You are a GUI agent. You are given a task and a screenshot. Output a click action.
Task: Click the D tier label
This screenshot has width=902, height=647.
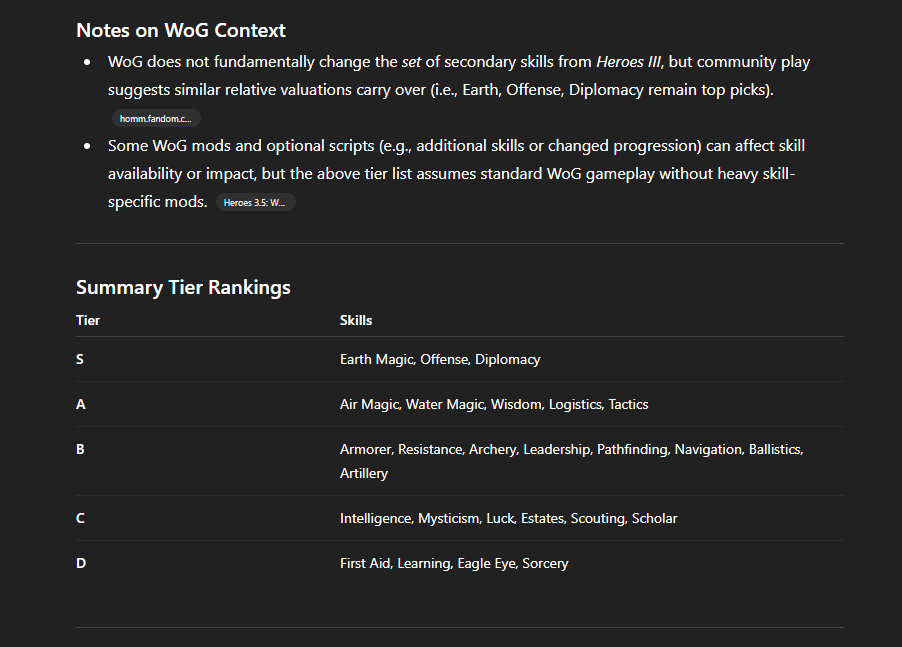tap(81, 563)
